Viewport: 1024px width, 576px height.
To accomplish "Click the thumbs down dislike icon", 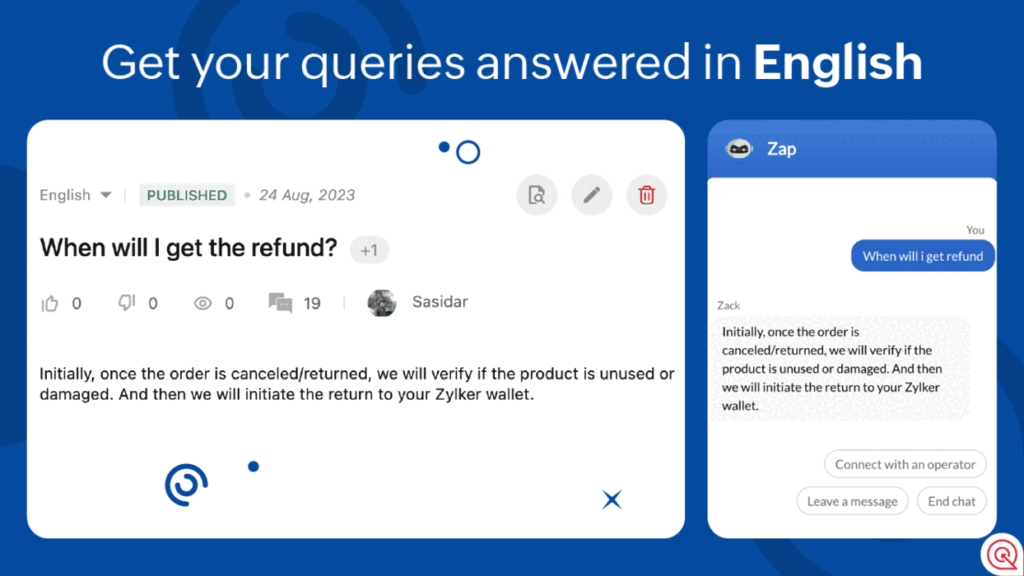I will [x=127, y=303].
